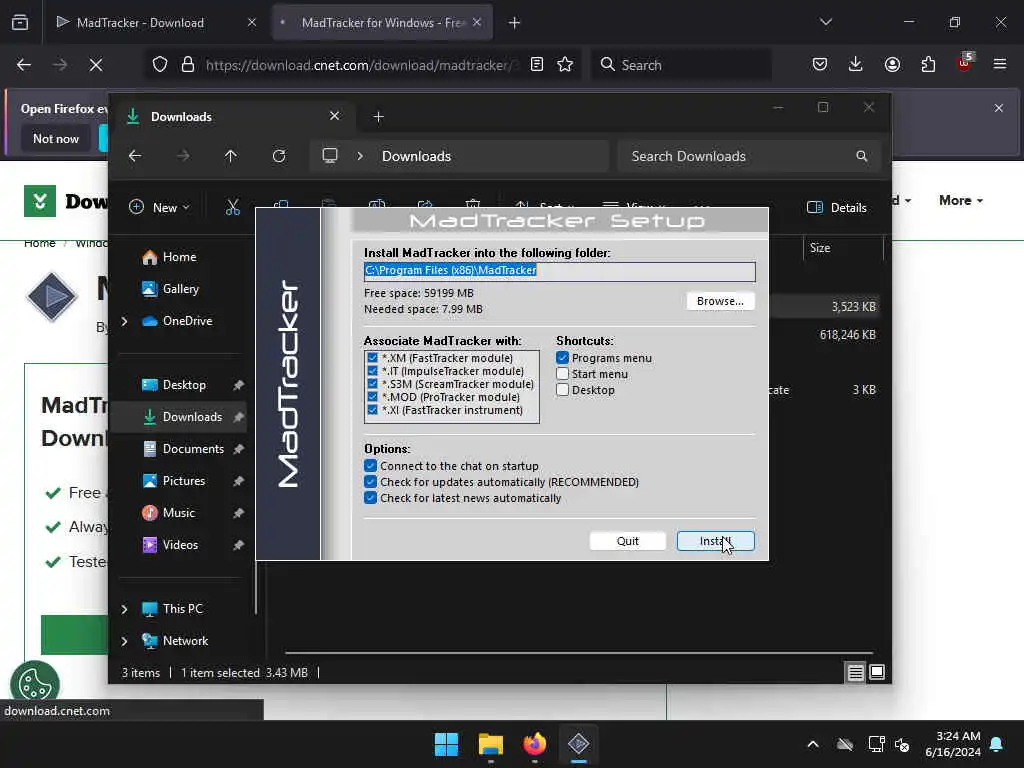Toggle Check for latest news automatically
Screen dimensions: 1024x768
tap(370, 498)
